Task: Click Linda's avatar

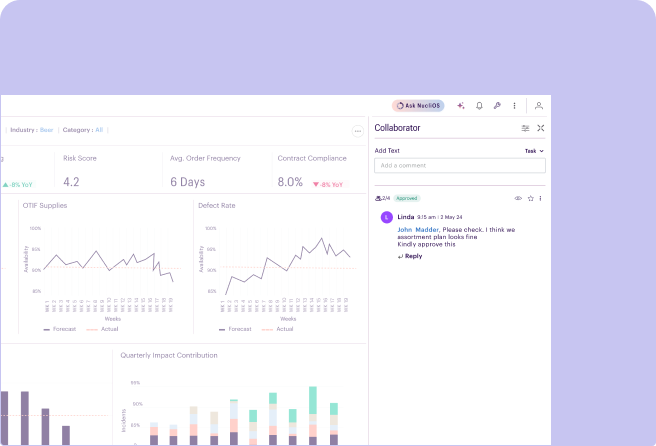Action: coord(387,217)
